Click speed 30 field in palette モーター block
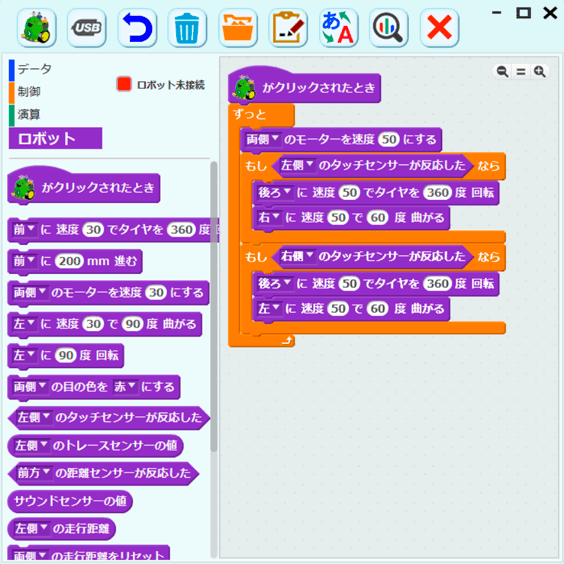The height and width of the screenshot is (564, 564). pos(156,292)
